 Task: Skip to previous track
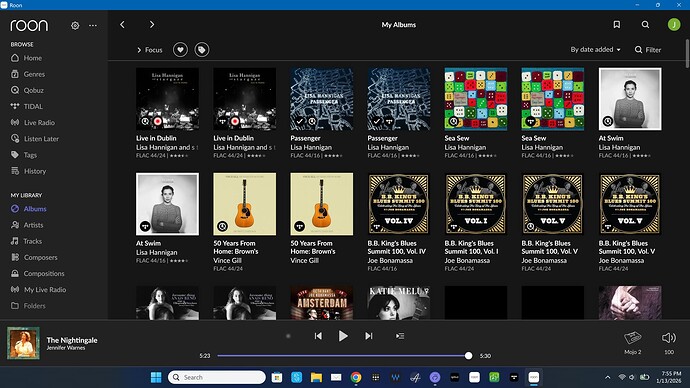coord(318,336)
